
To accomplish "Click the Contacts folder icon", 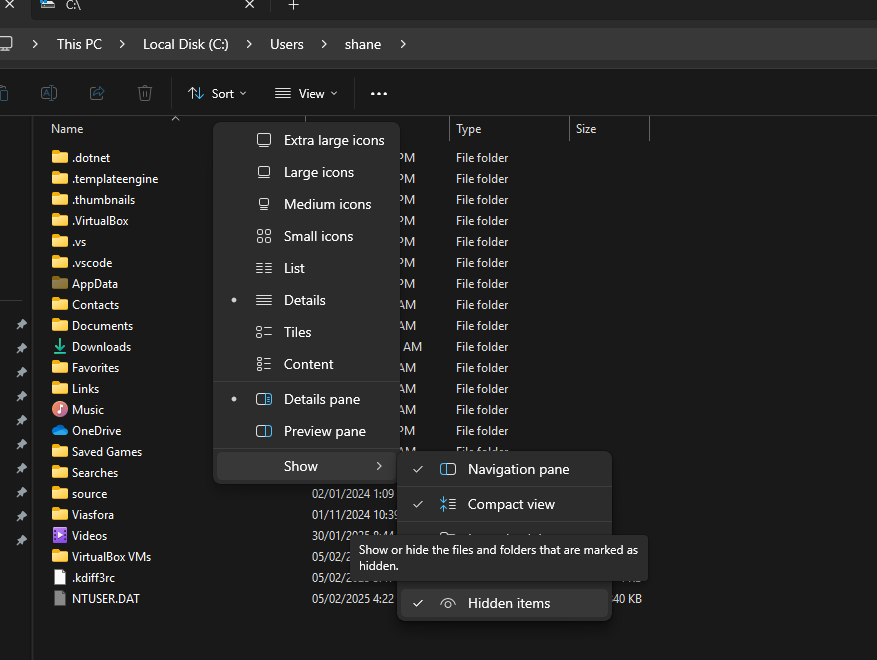I will [x=60, y=304].
